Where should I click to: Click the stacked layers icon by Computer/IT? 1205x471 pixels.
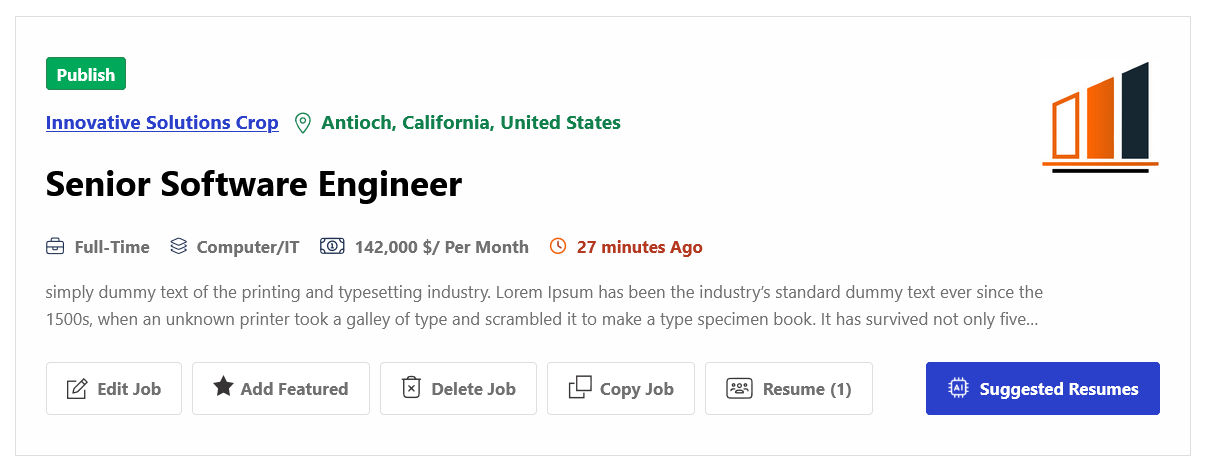[179, 247]
